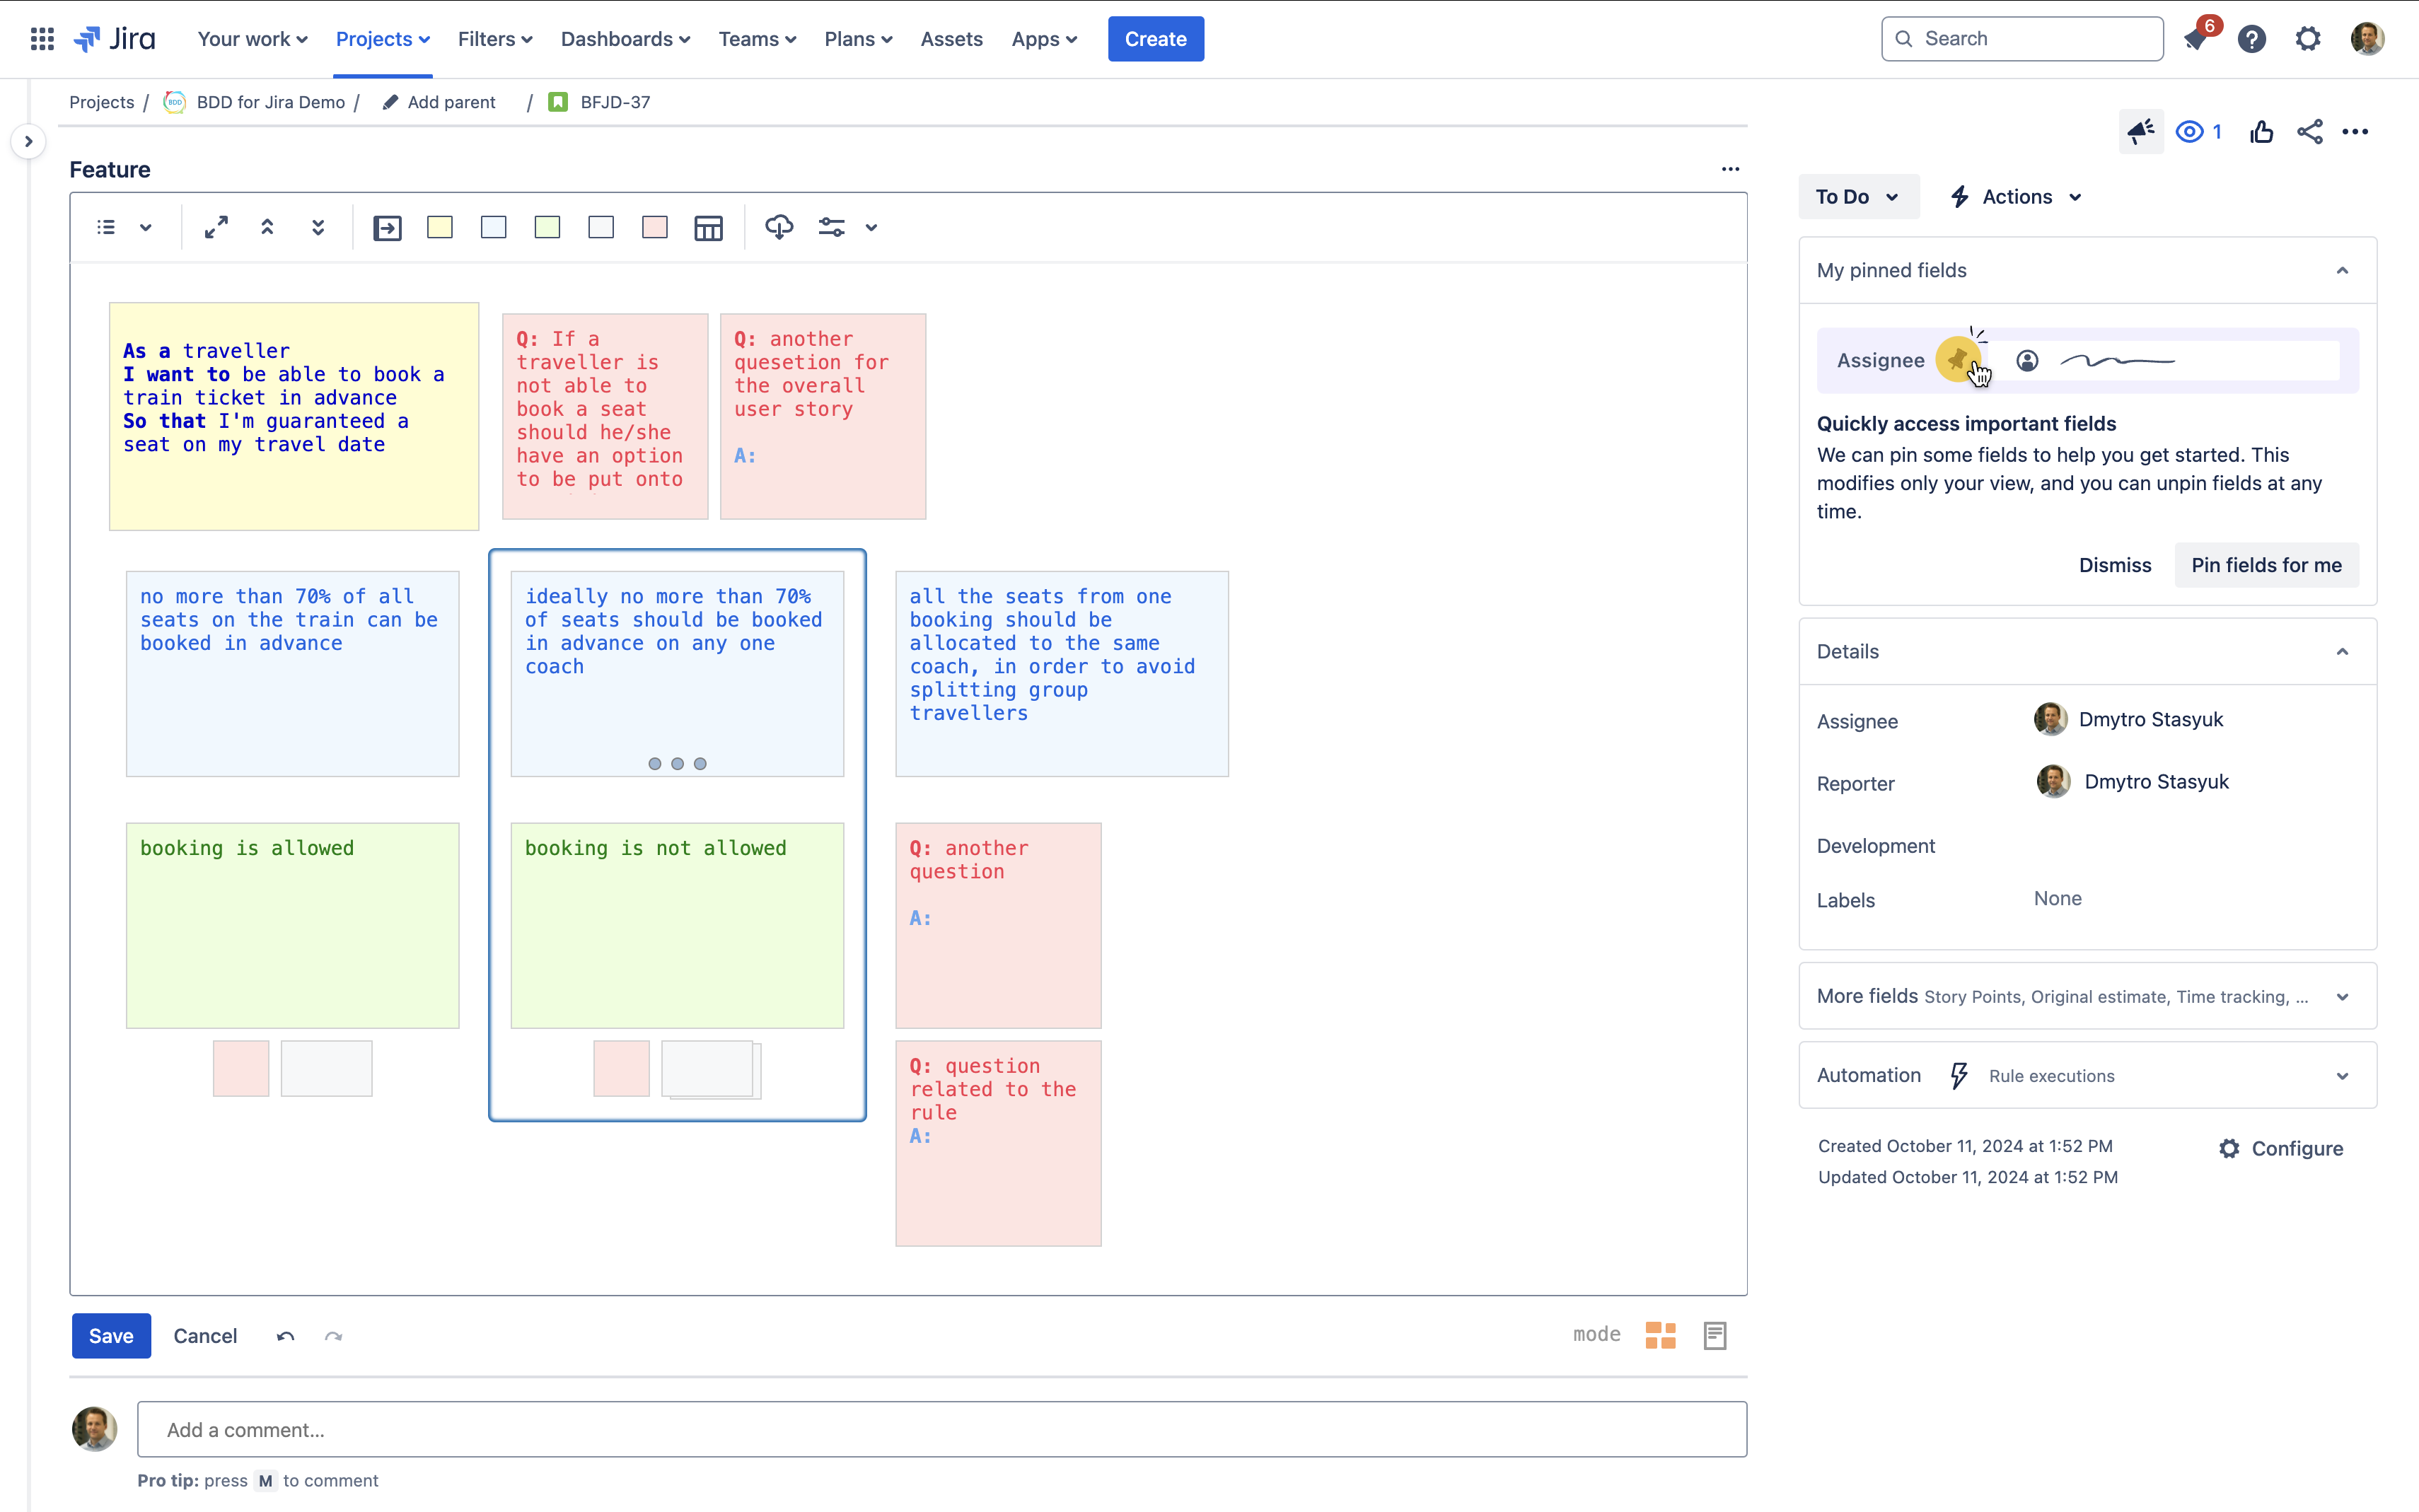Click the cloud download icon
2419x1512 pixels.
click(x=779, y=227)
